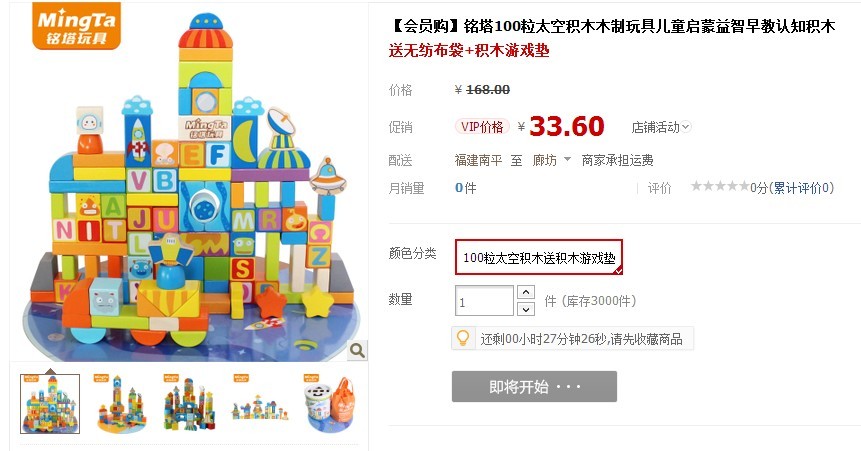This screenshot has height=451, width=861.
Task: Select the fifth thumbnail showing bucket and bag
Action: pos(330,404)
